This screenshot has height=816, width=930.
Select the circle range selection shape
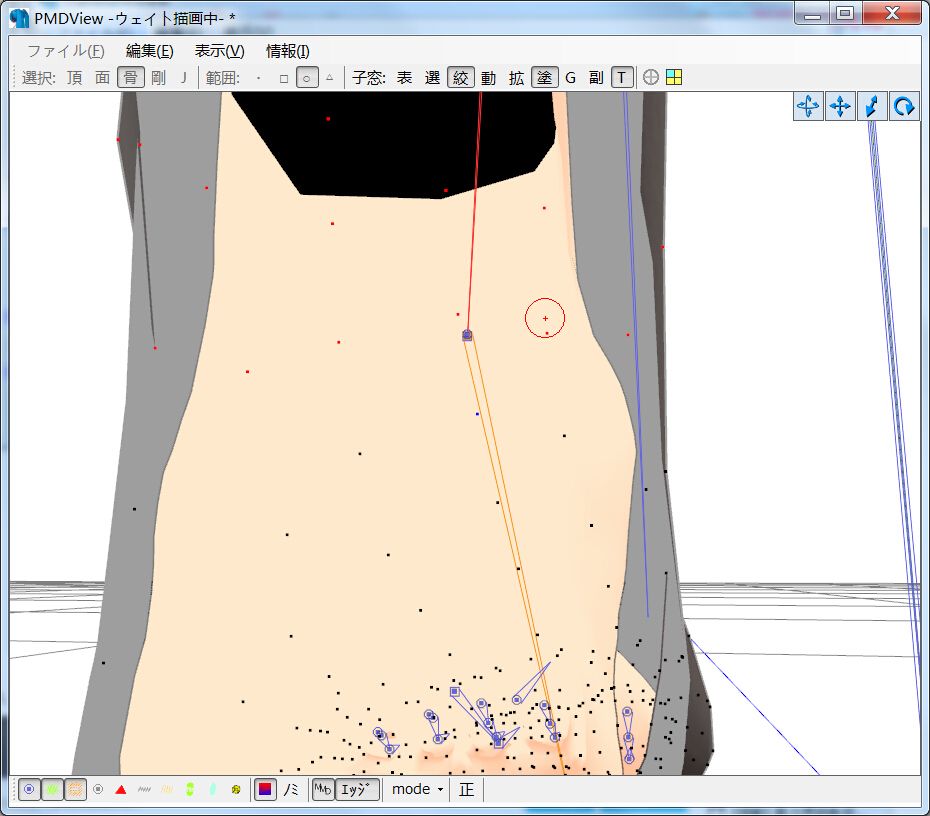click(x=307, y=77)
